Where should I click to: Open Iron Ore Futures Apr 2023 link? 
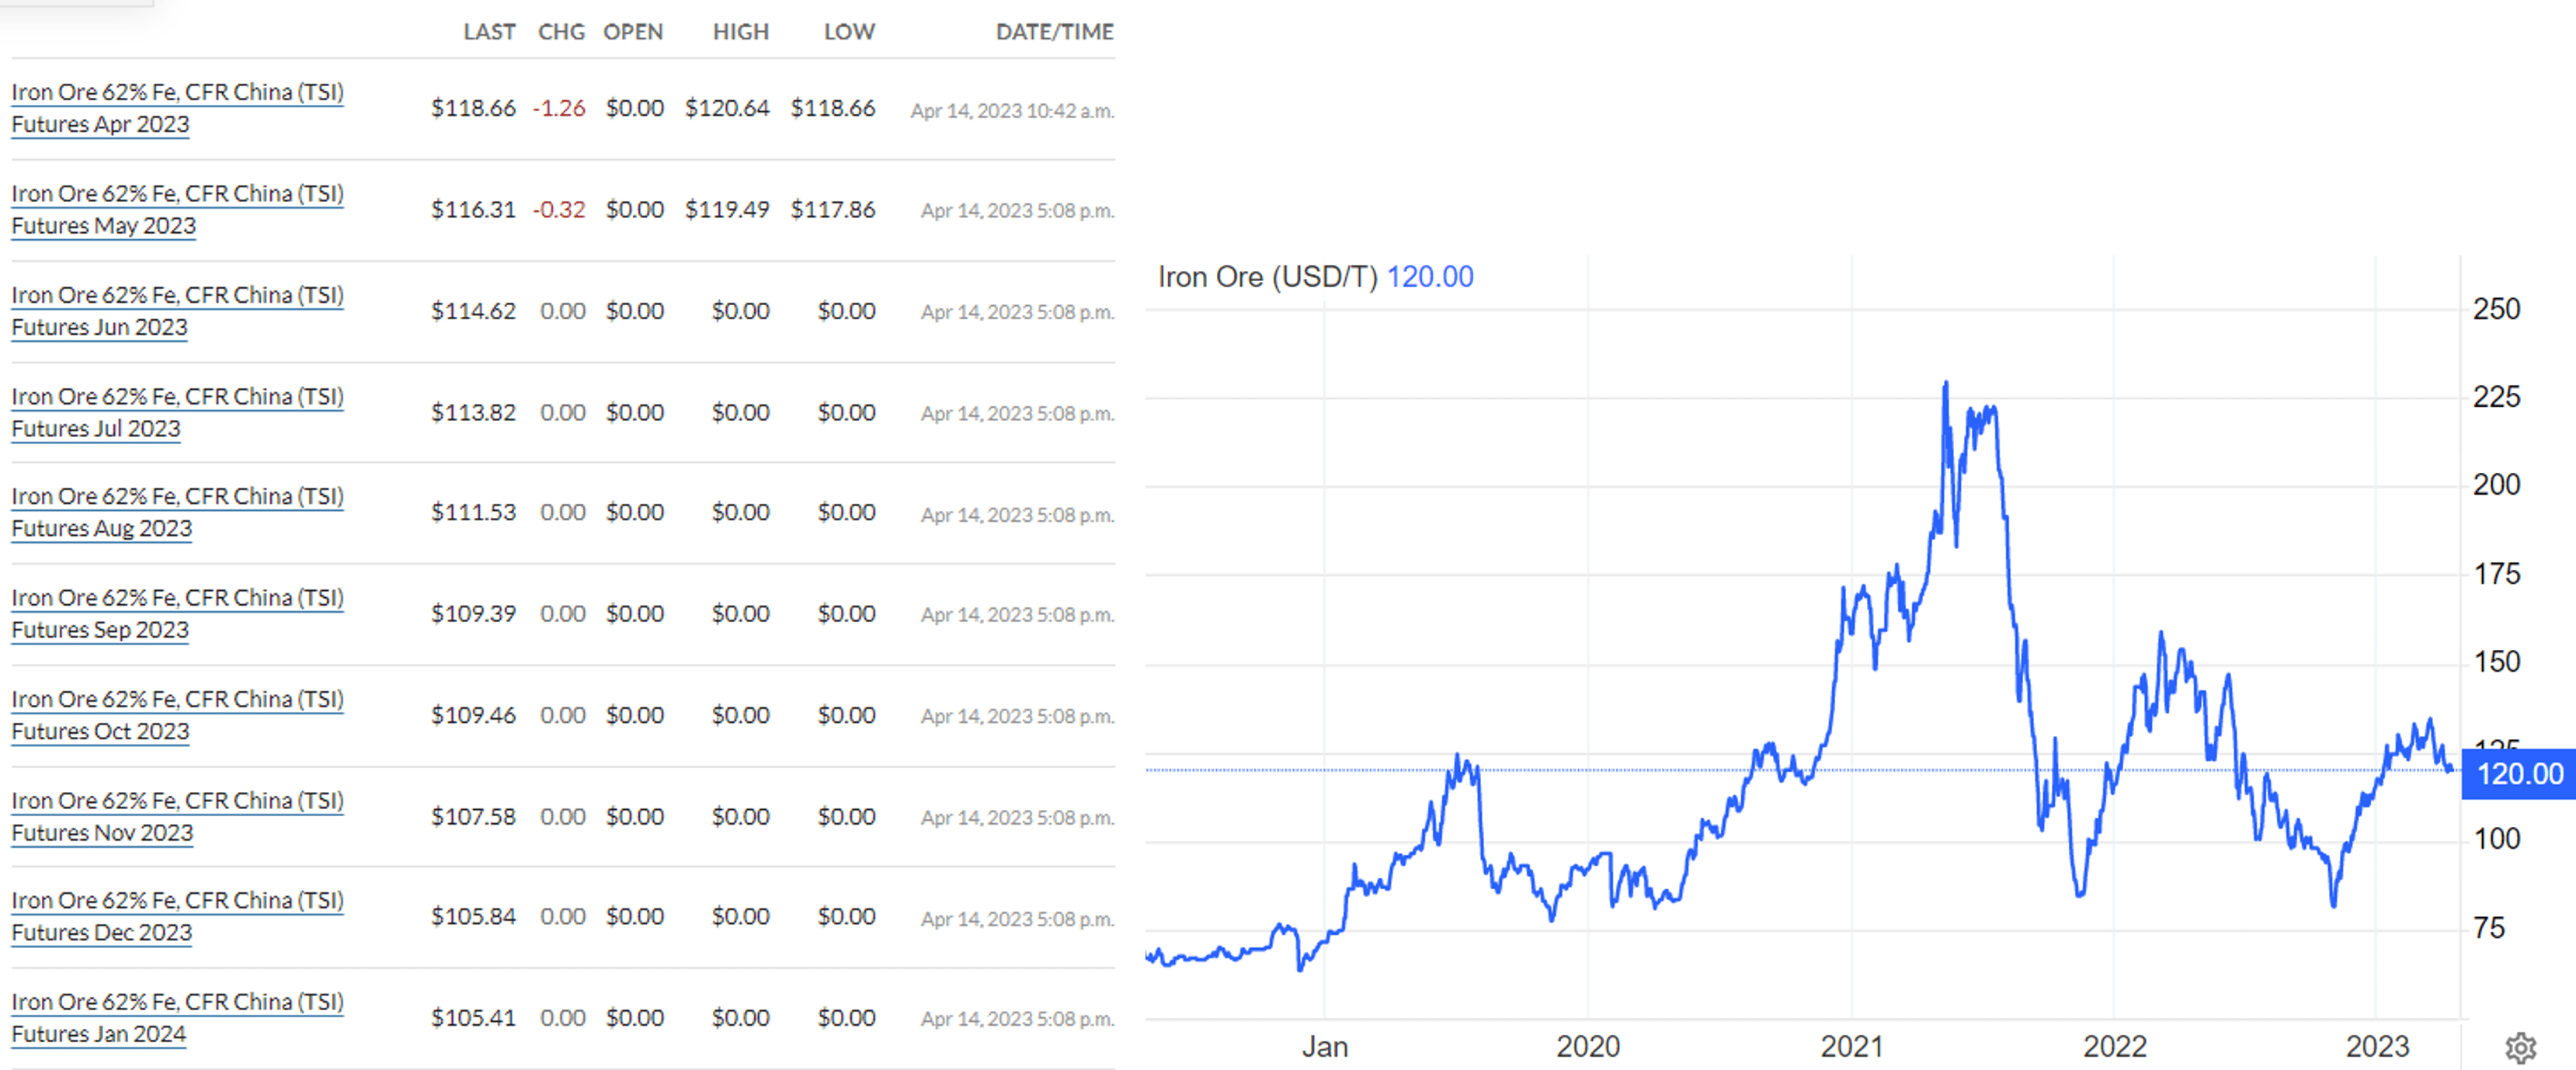click(x=177, y=108)
